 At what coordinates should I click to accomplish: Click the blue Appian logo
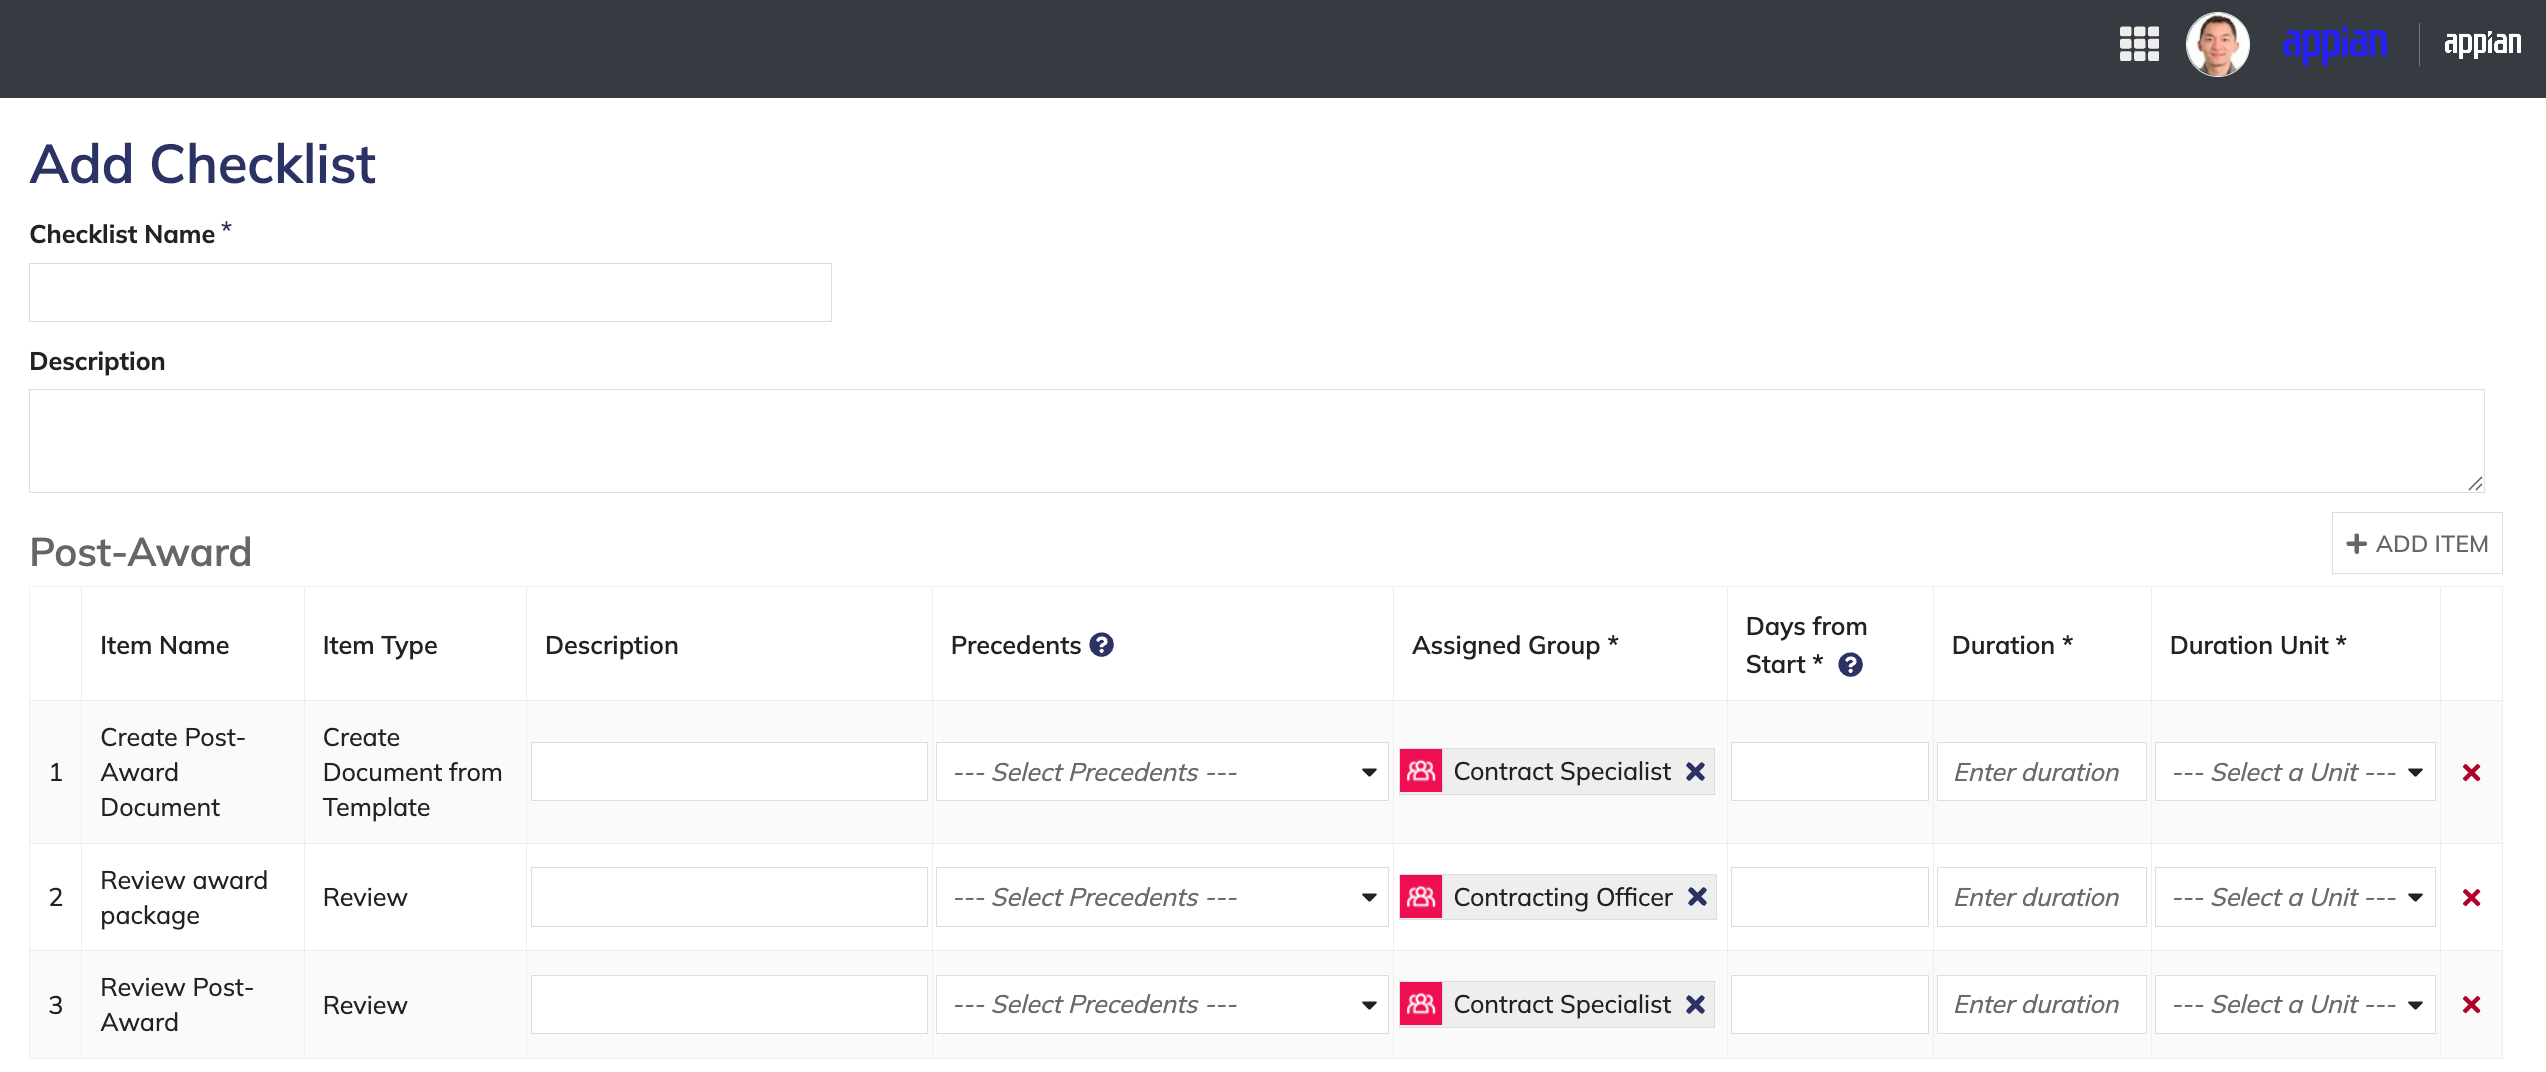coord(2334,44)
